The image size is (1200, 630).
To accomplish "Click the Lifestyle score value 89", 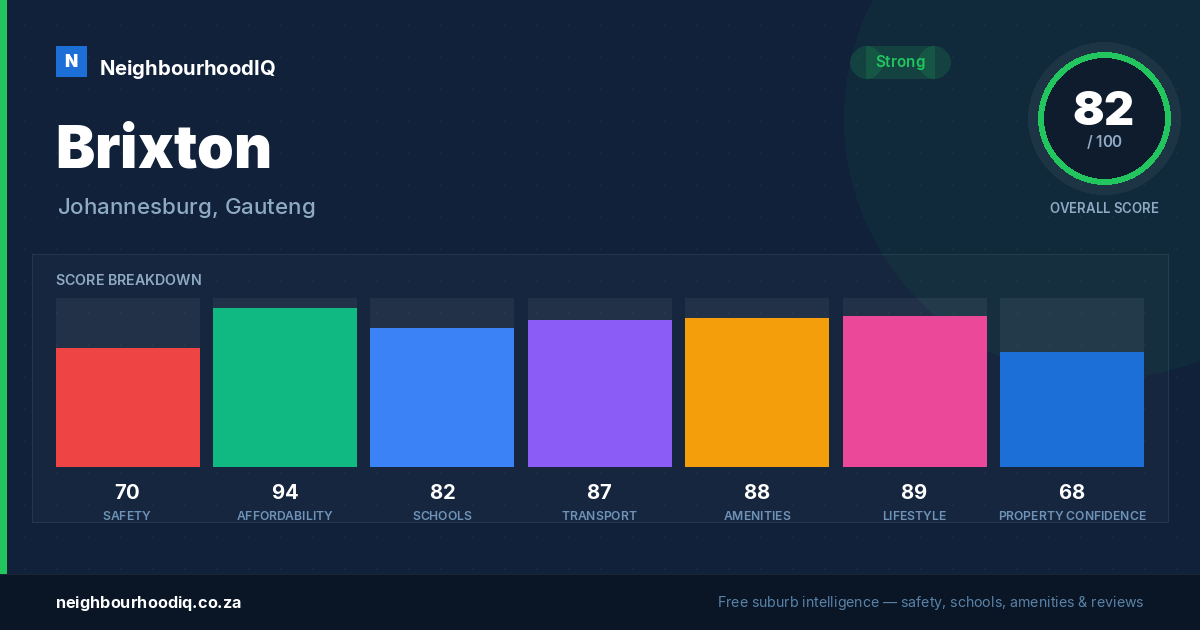I will [914, 492].
